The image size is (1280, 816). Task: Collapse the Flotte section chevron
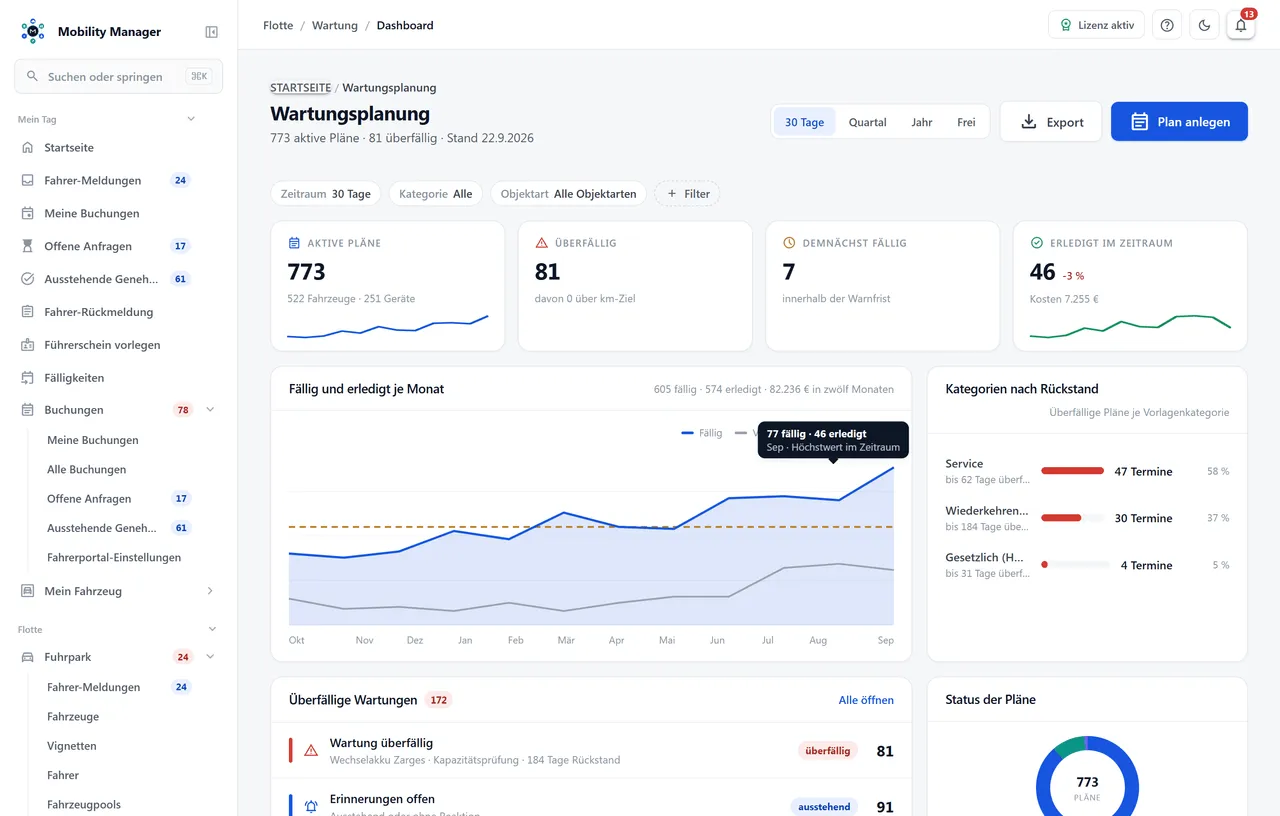[x=212, y=629]
